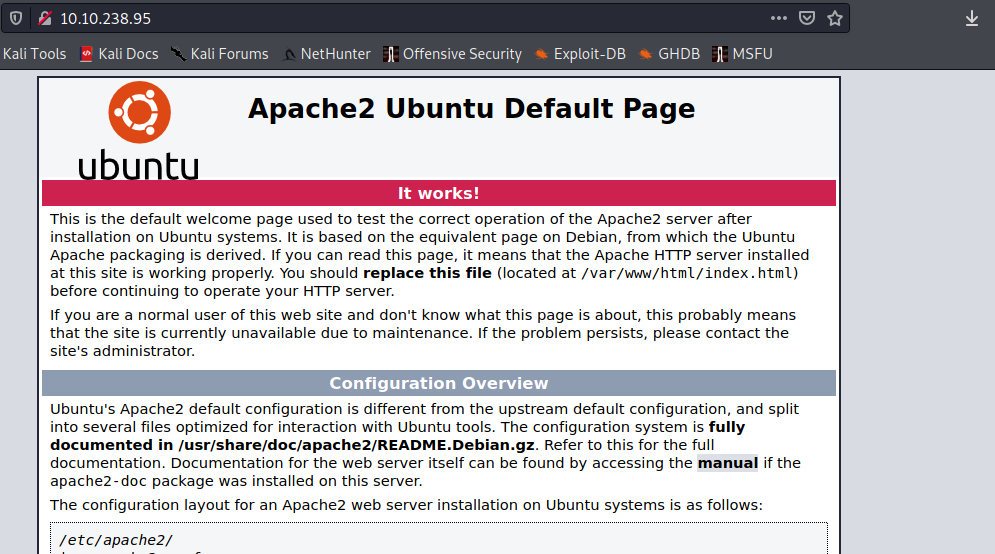Viewport: 995px width, 554px height.
Task: Open the Offensive Security bookmark
Action: click(452, 54)
